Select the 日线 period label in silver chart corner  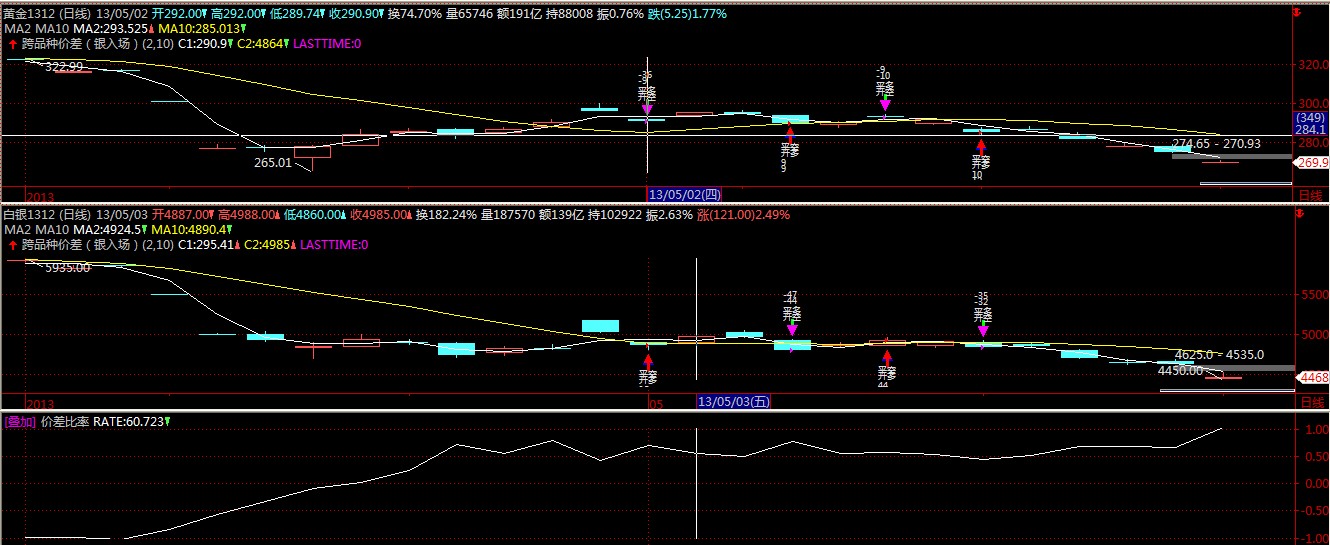(1309, 401)
